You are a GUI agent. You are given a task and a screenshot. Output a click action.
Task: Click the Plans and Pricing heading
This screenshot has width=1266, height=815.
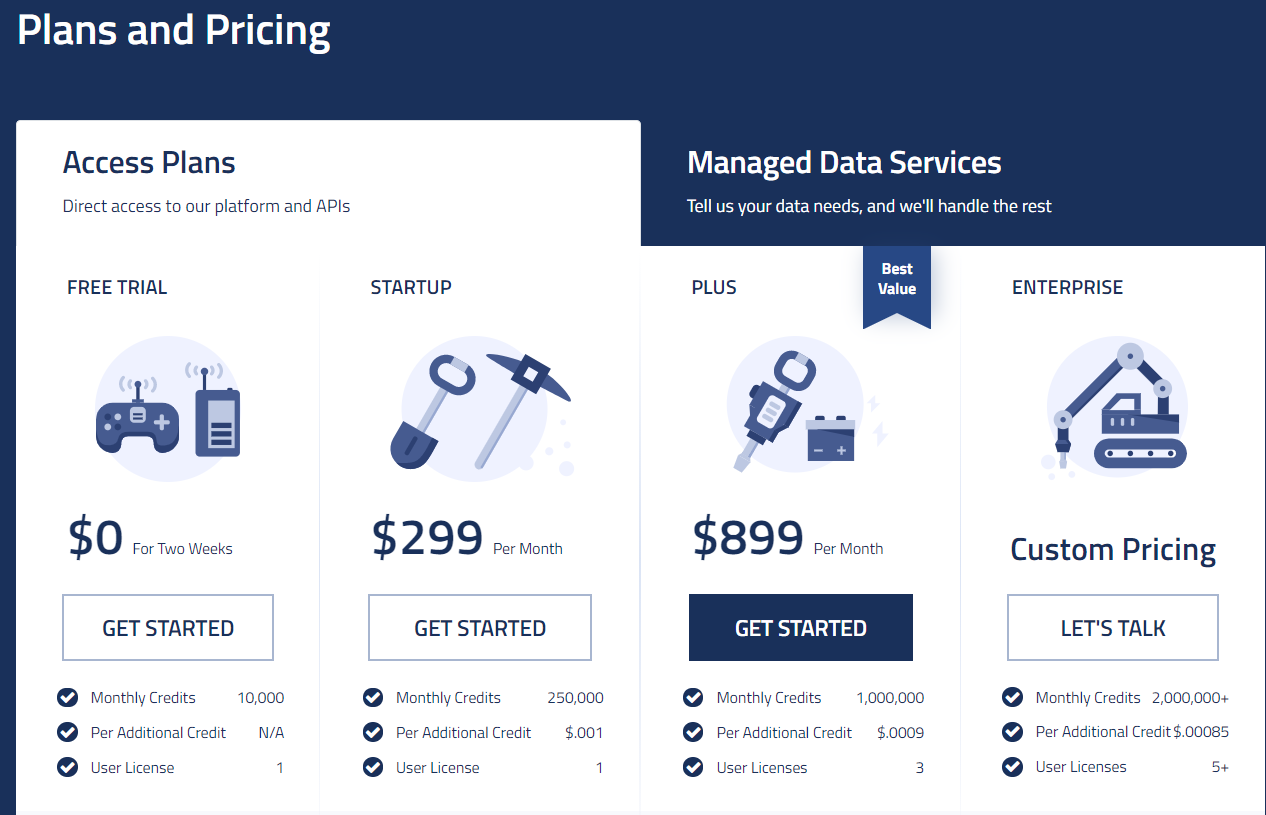(173, 30)
